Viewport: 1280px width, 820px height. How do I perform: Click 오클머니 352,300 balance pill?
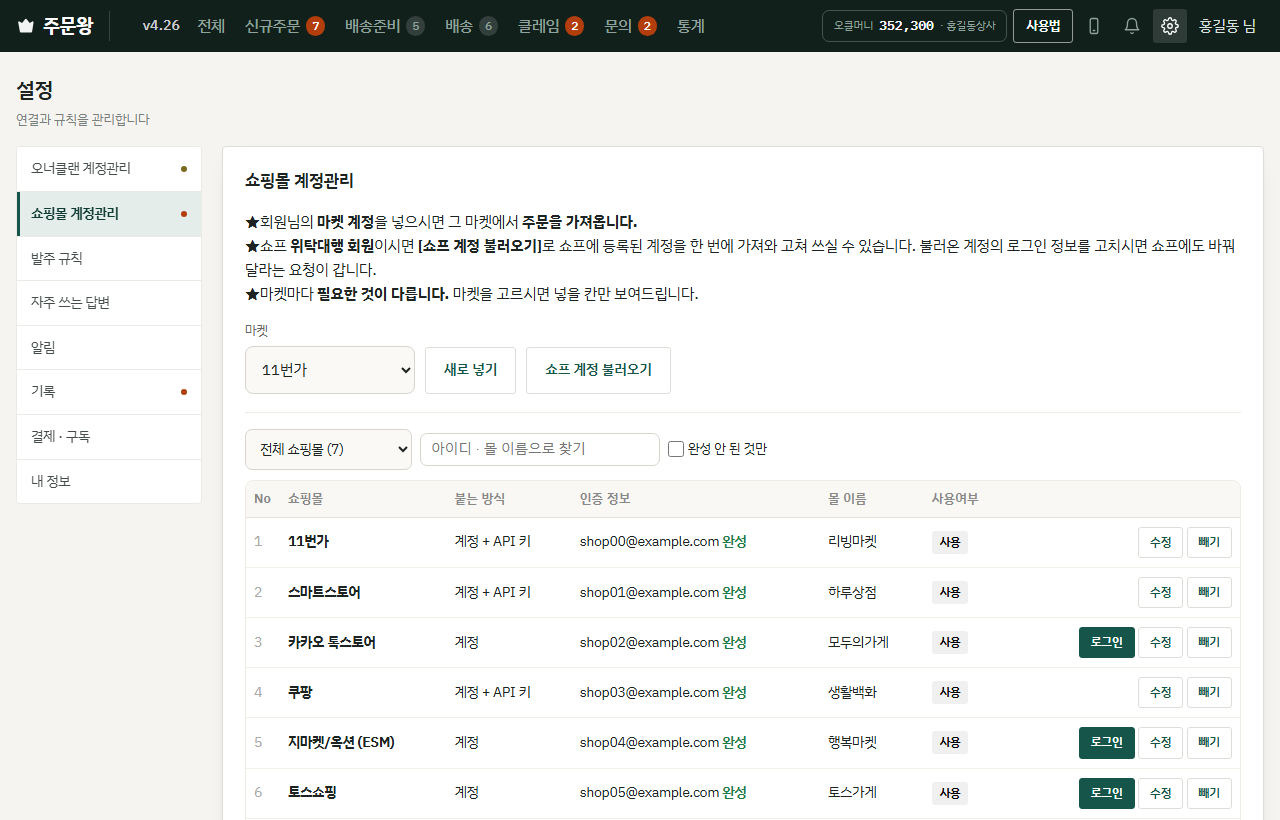[x=914, y=26]
